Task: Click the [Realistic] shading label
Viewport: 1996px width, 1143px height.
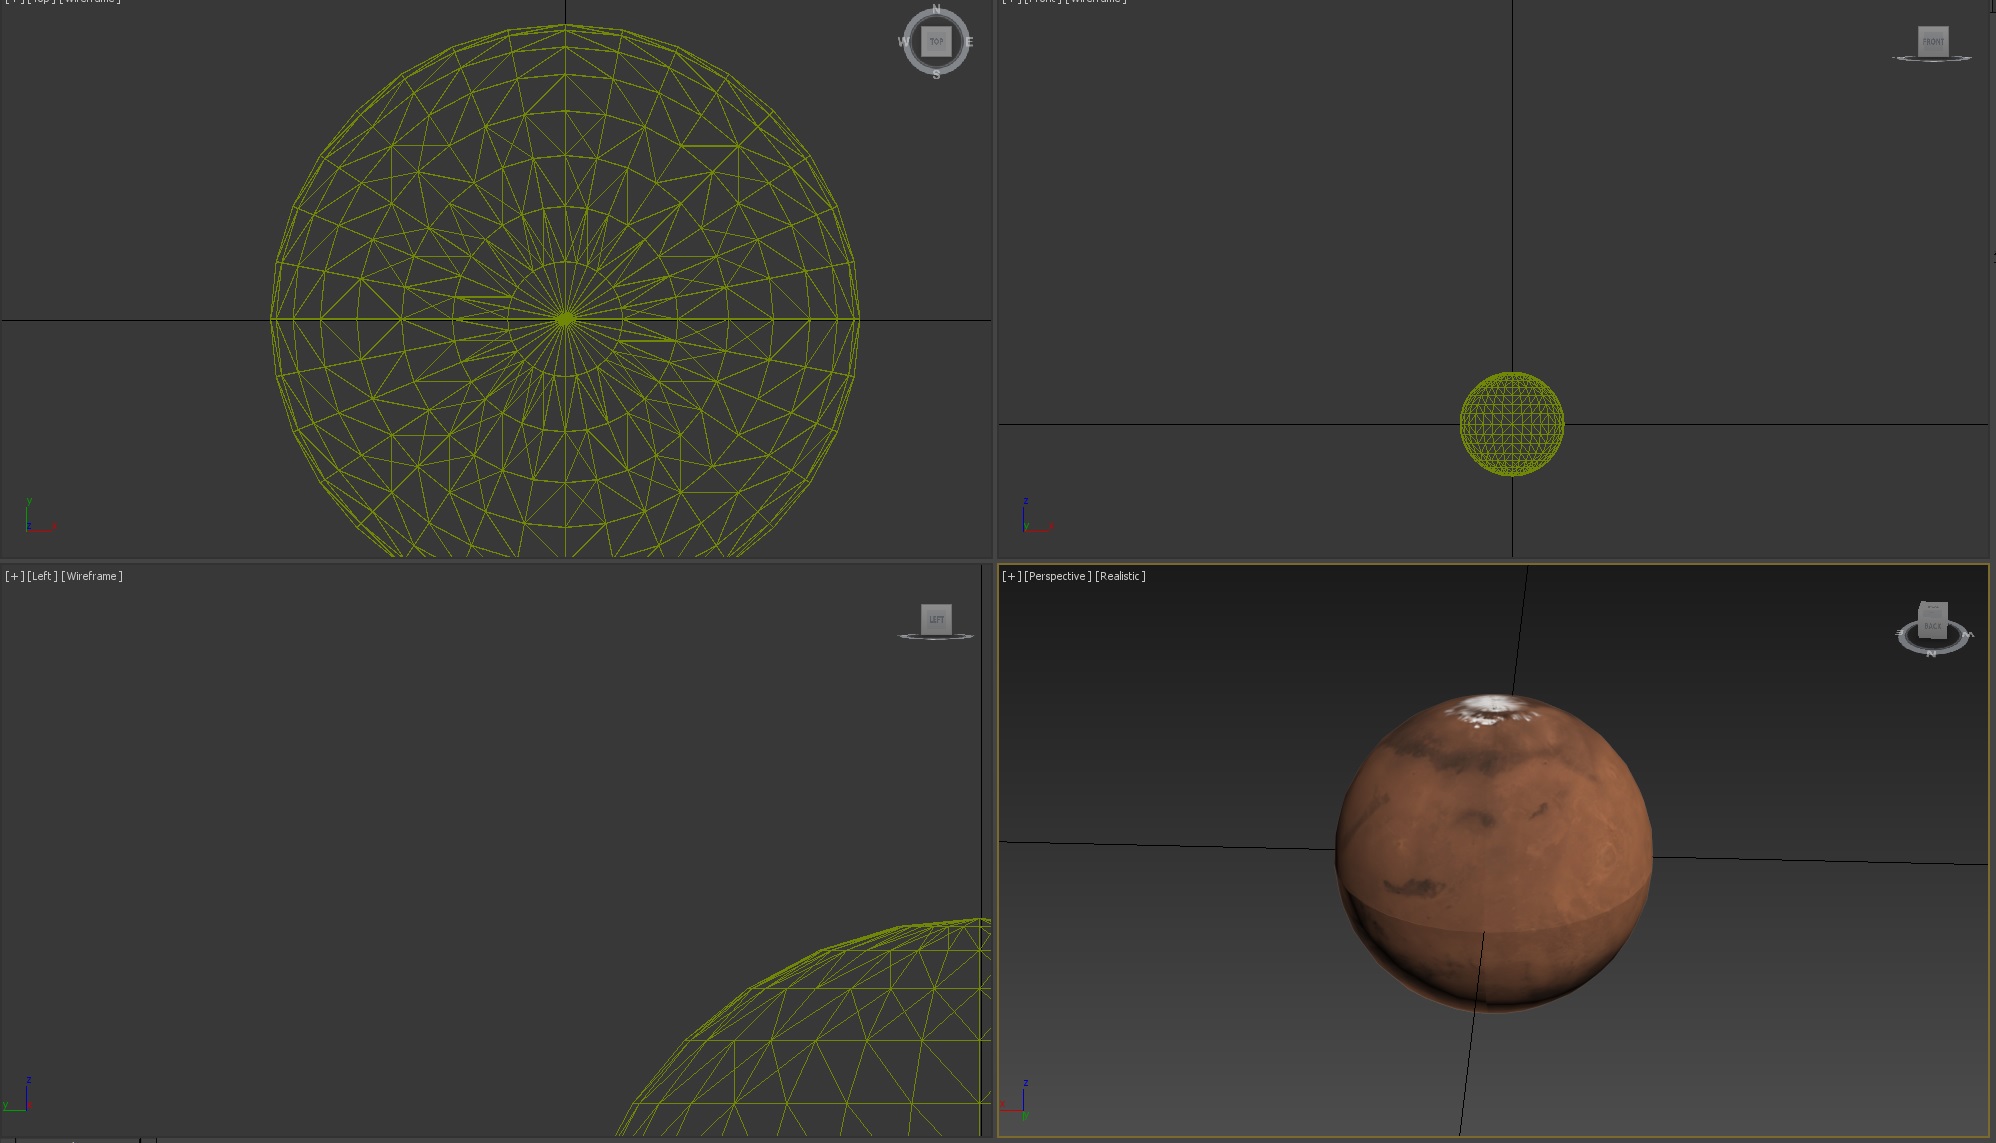Action: [x=1120, y=576]
